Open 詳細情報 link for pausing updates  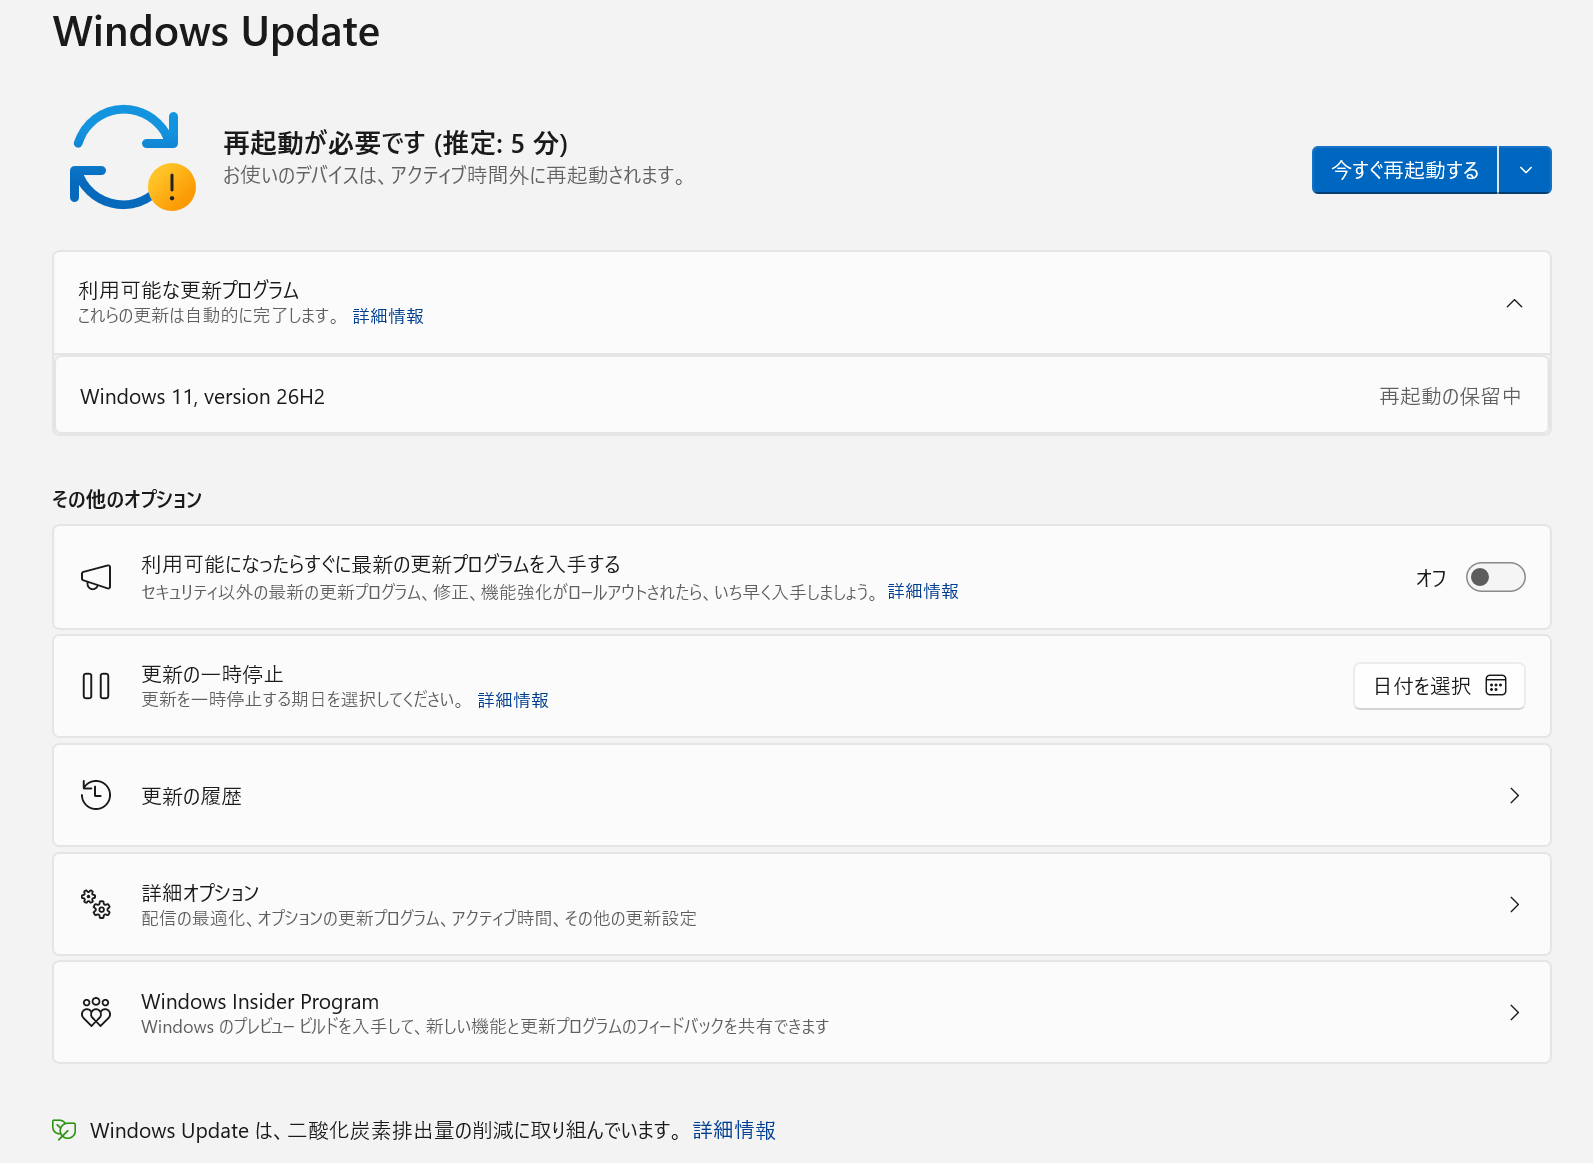coord(513,700)
